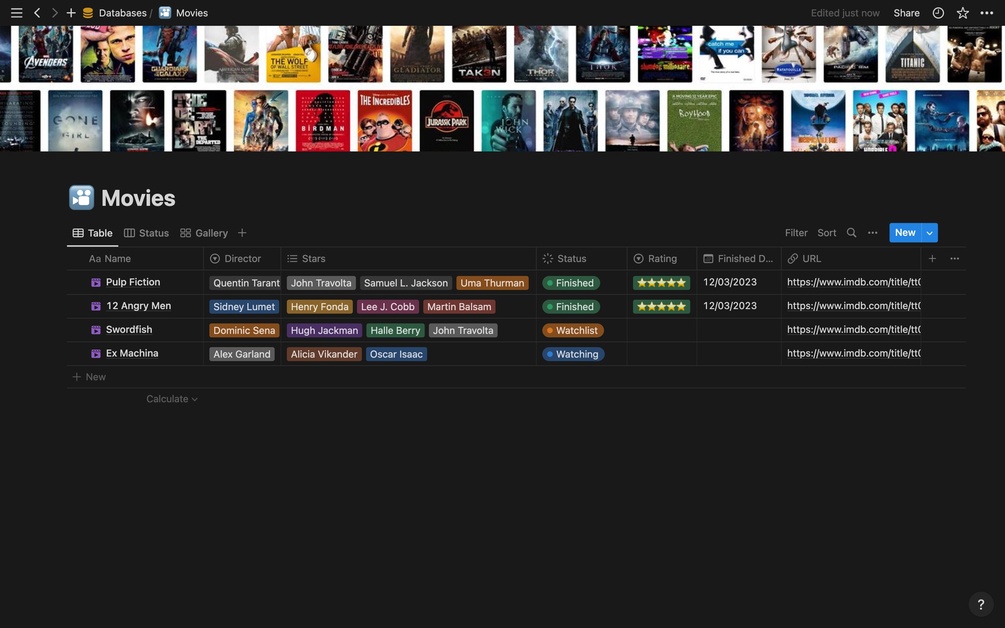Add a property with the column plus icon
Screen dimensions: 1005x628
(933, 259)
